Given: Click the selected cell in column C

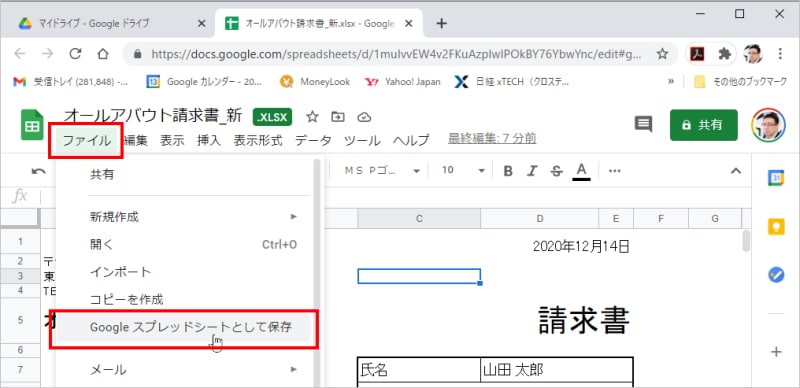Looking at the screenshot, I should click(419, 276).
